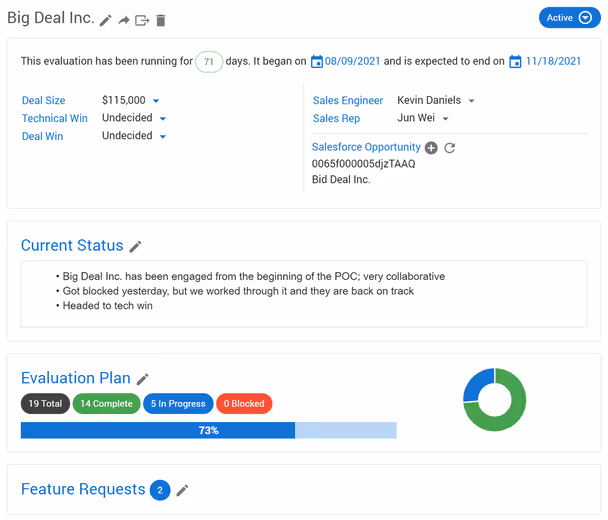Open calendar icon for end date 11/18/2021
The image size is (608, 520).
pos(515,61)
